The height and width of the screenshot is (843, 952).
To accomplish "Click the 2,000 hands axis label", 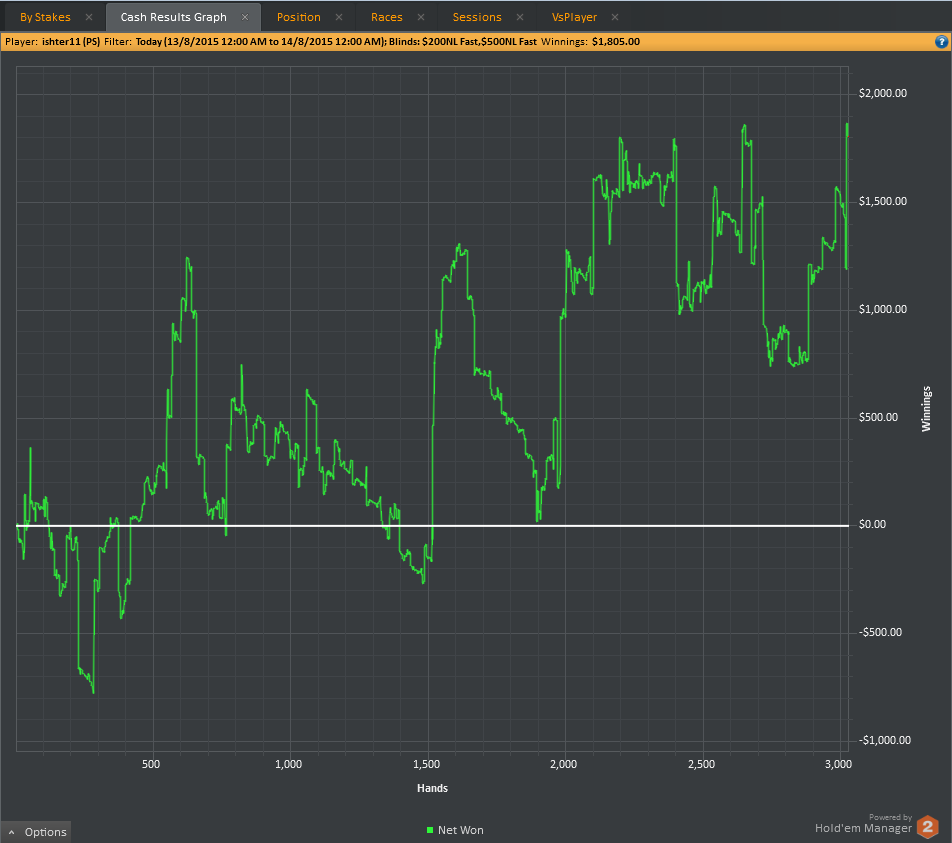I will [563, 765].
